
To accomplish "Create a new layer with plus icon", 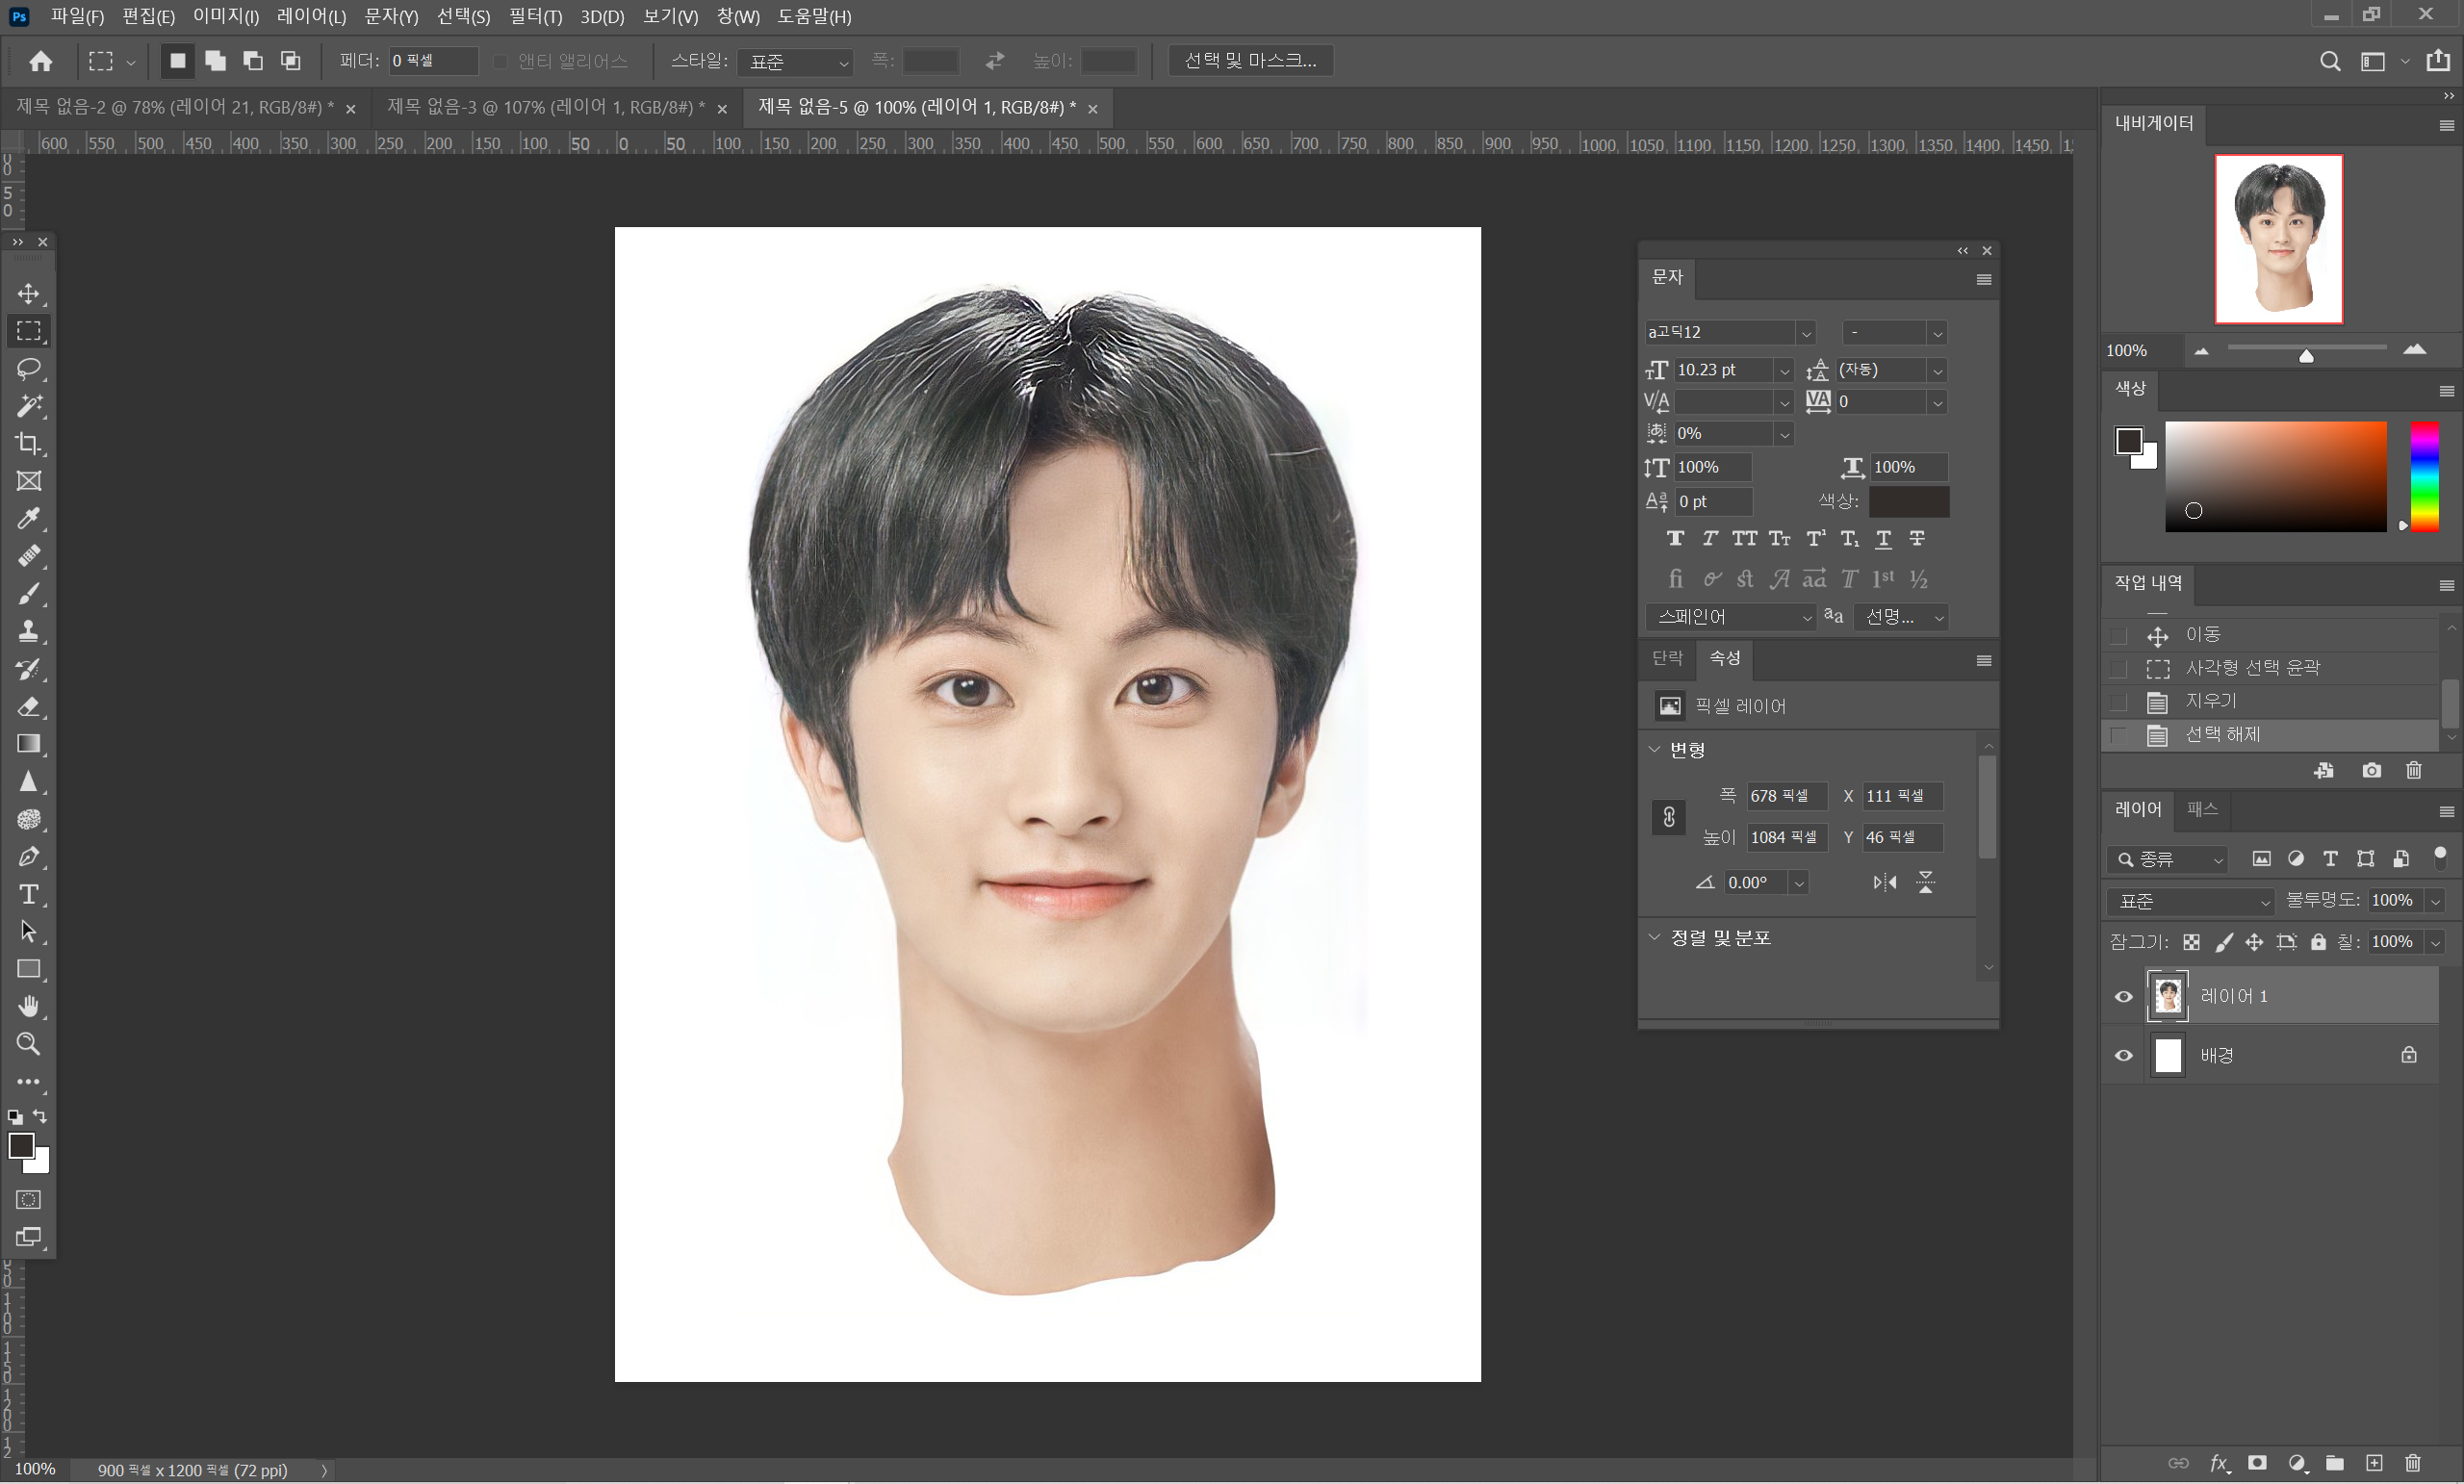I will click(x=2374, y=1463).
